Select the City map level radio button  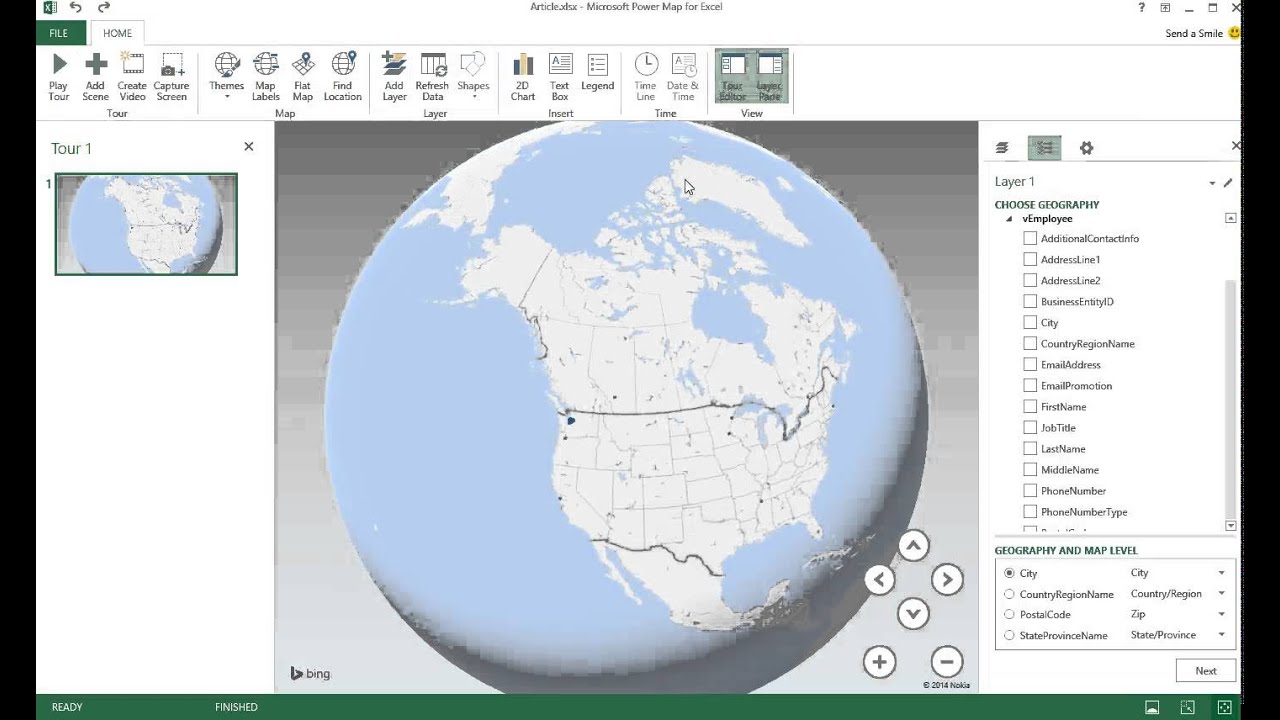tap(1009, 573)
